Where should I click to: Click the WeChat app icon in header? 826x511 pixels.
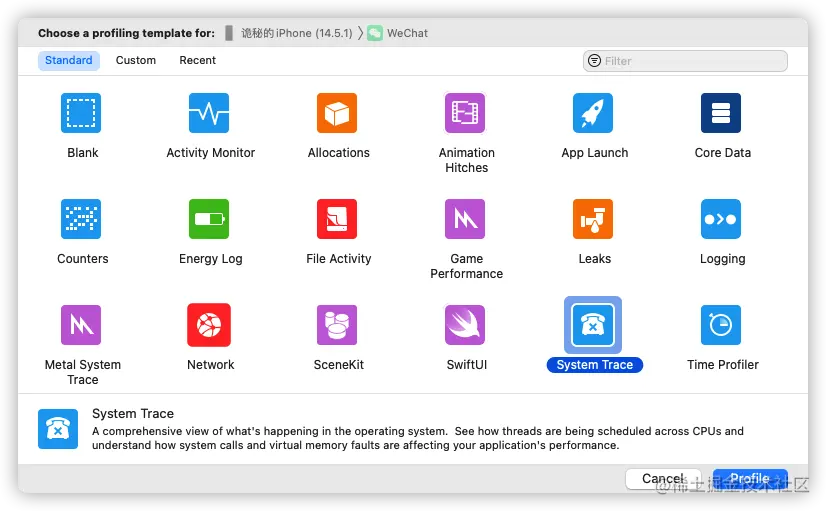pyautogui.click(x=375, y=33)
